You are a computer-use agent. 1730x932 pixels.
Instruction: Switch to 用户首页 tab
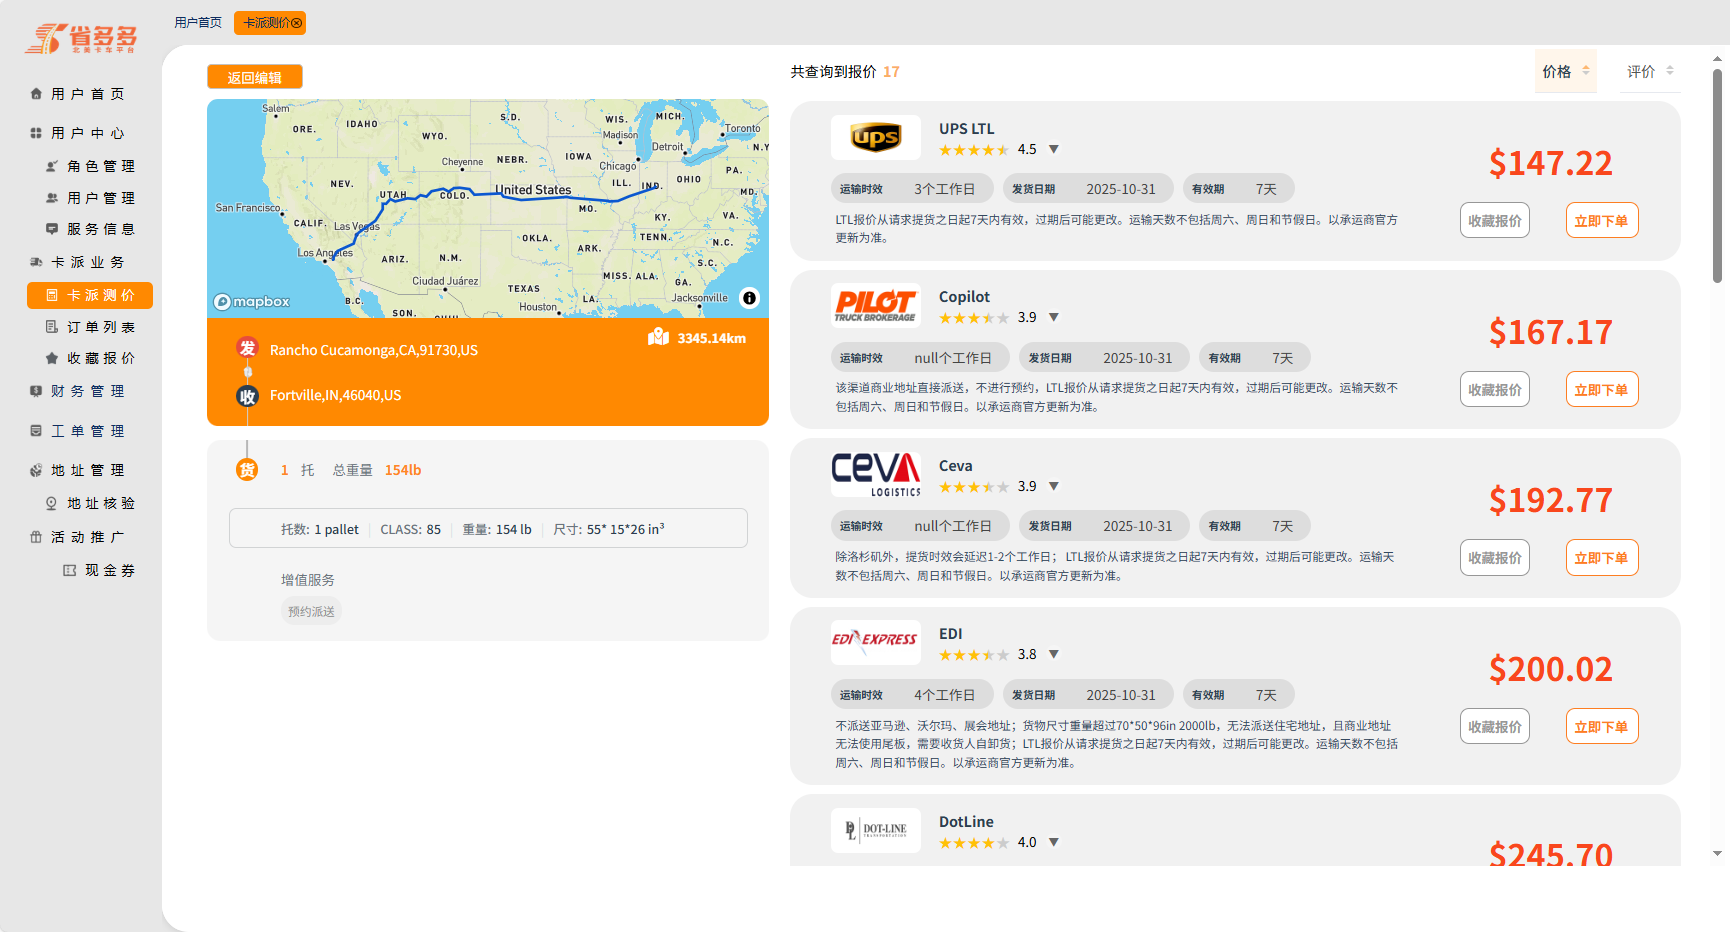click(x=198, y=23)
